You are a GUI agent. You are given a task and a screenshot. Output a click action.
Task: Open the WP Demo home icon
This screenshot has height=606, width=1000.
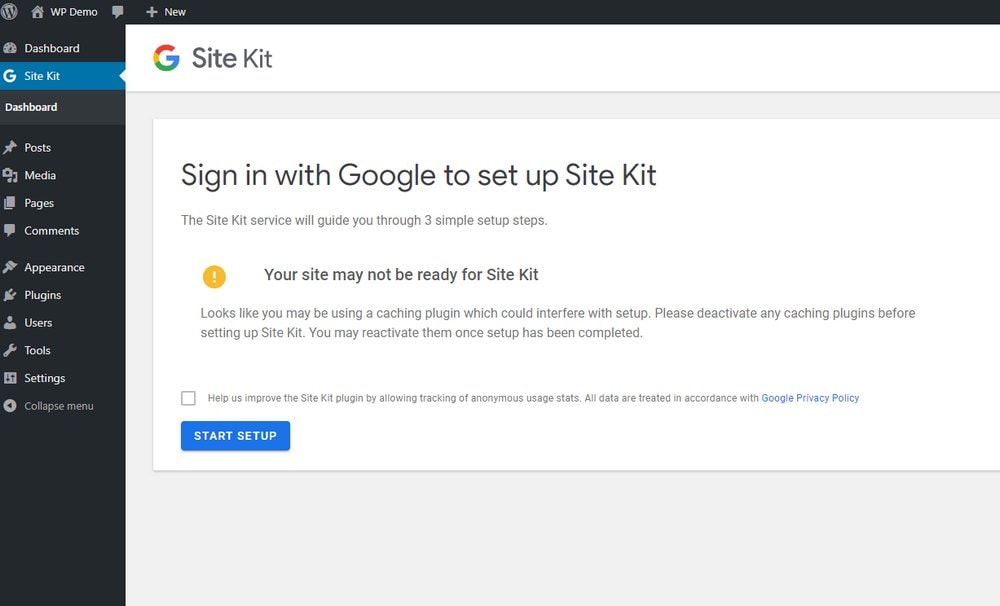pos(38,11)
